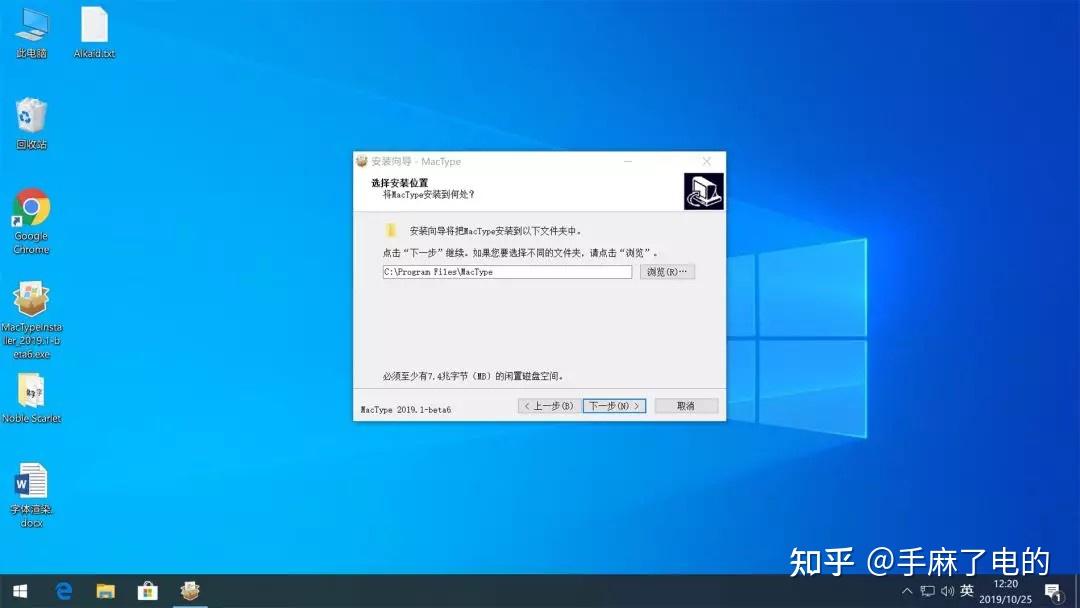Open the 浏览(R) browse dialog
Screen dimensions: 1080x608
666,271
